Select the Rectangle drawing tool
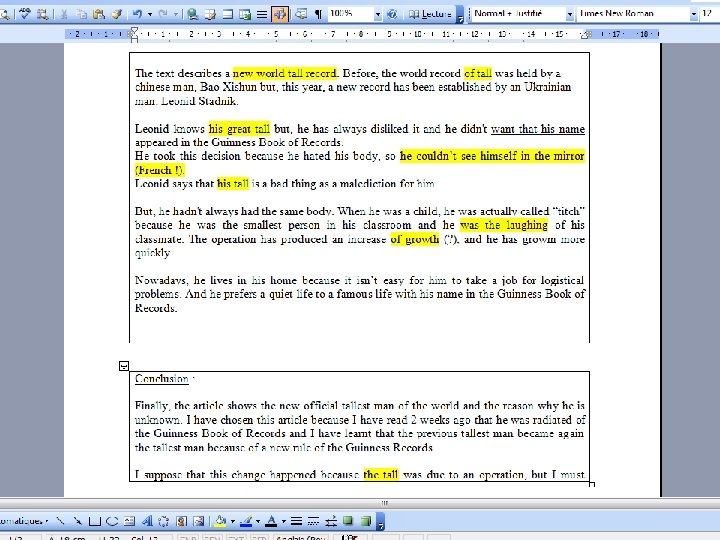The height and width of the screenshot is (540, 720). pyautogui.click(x=95, y=521)
